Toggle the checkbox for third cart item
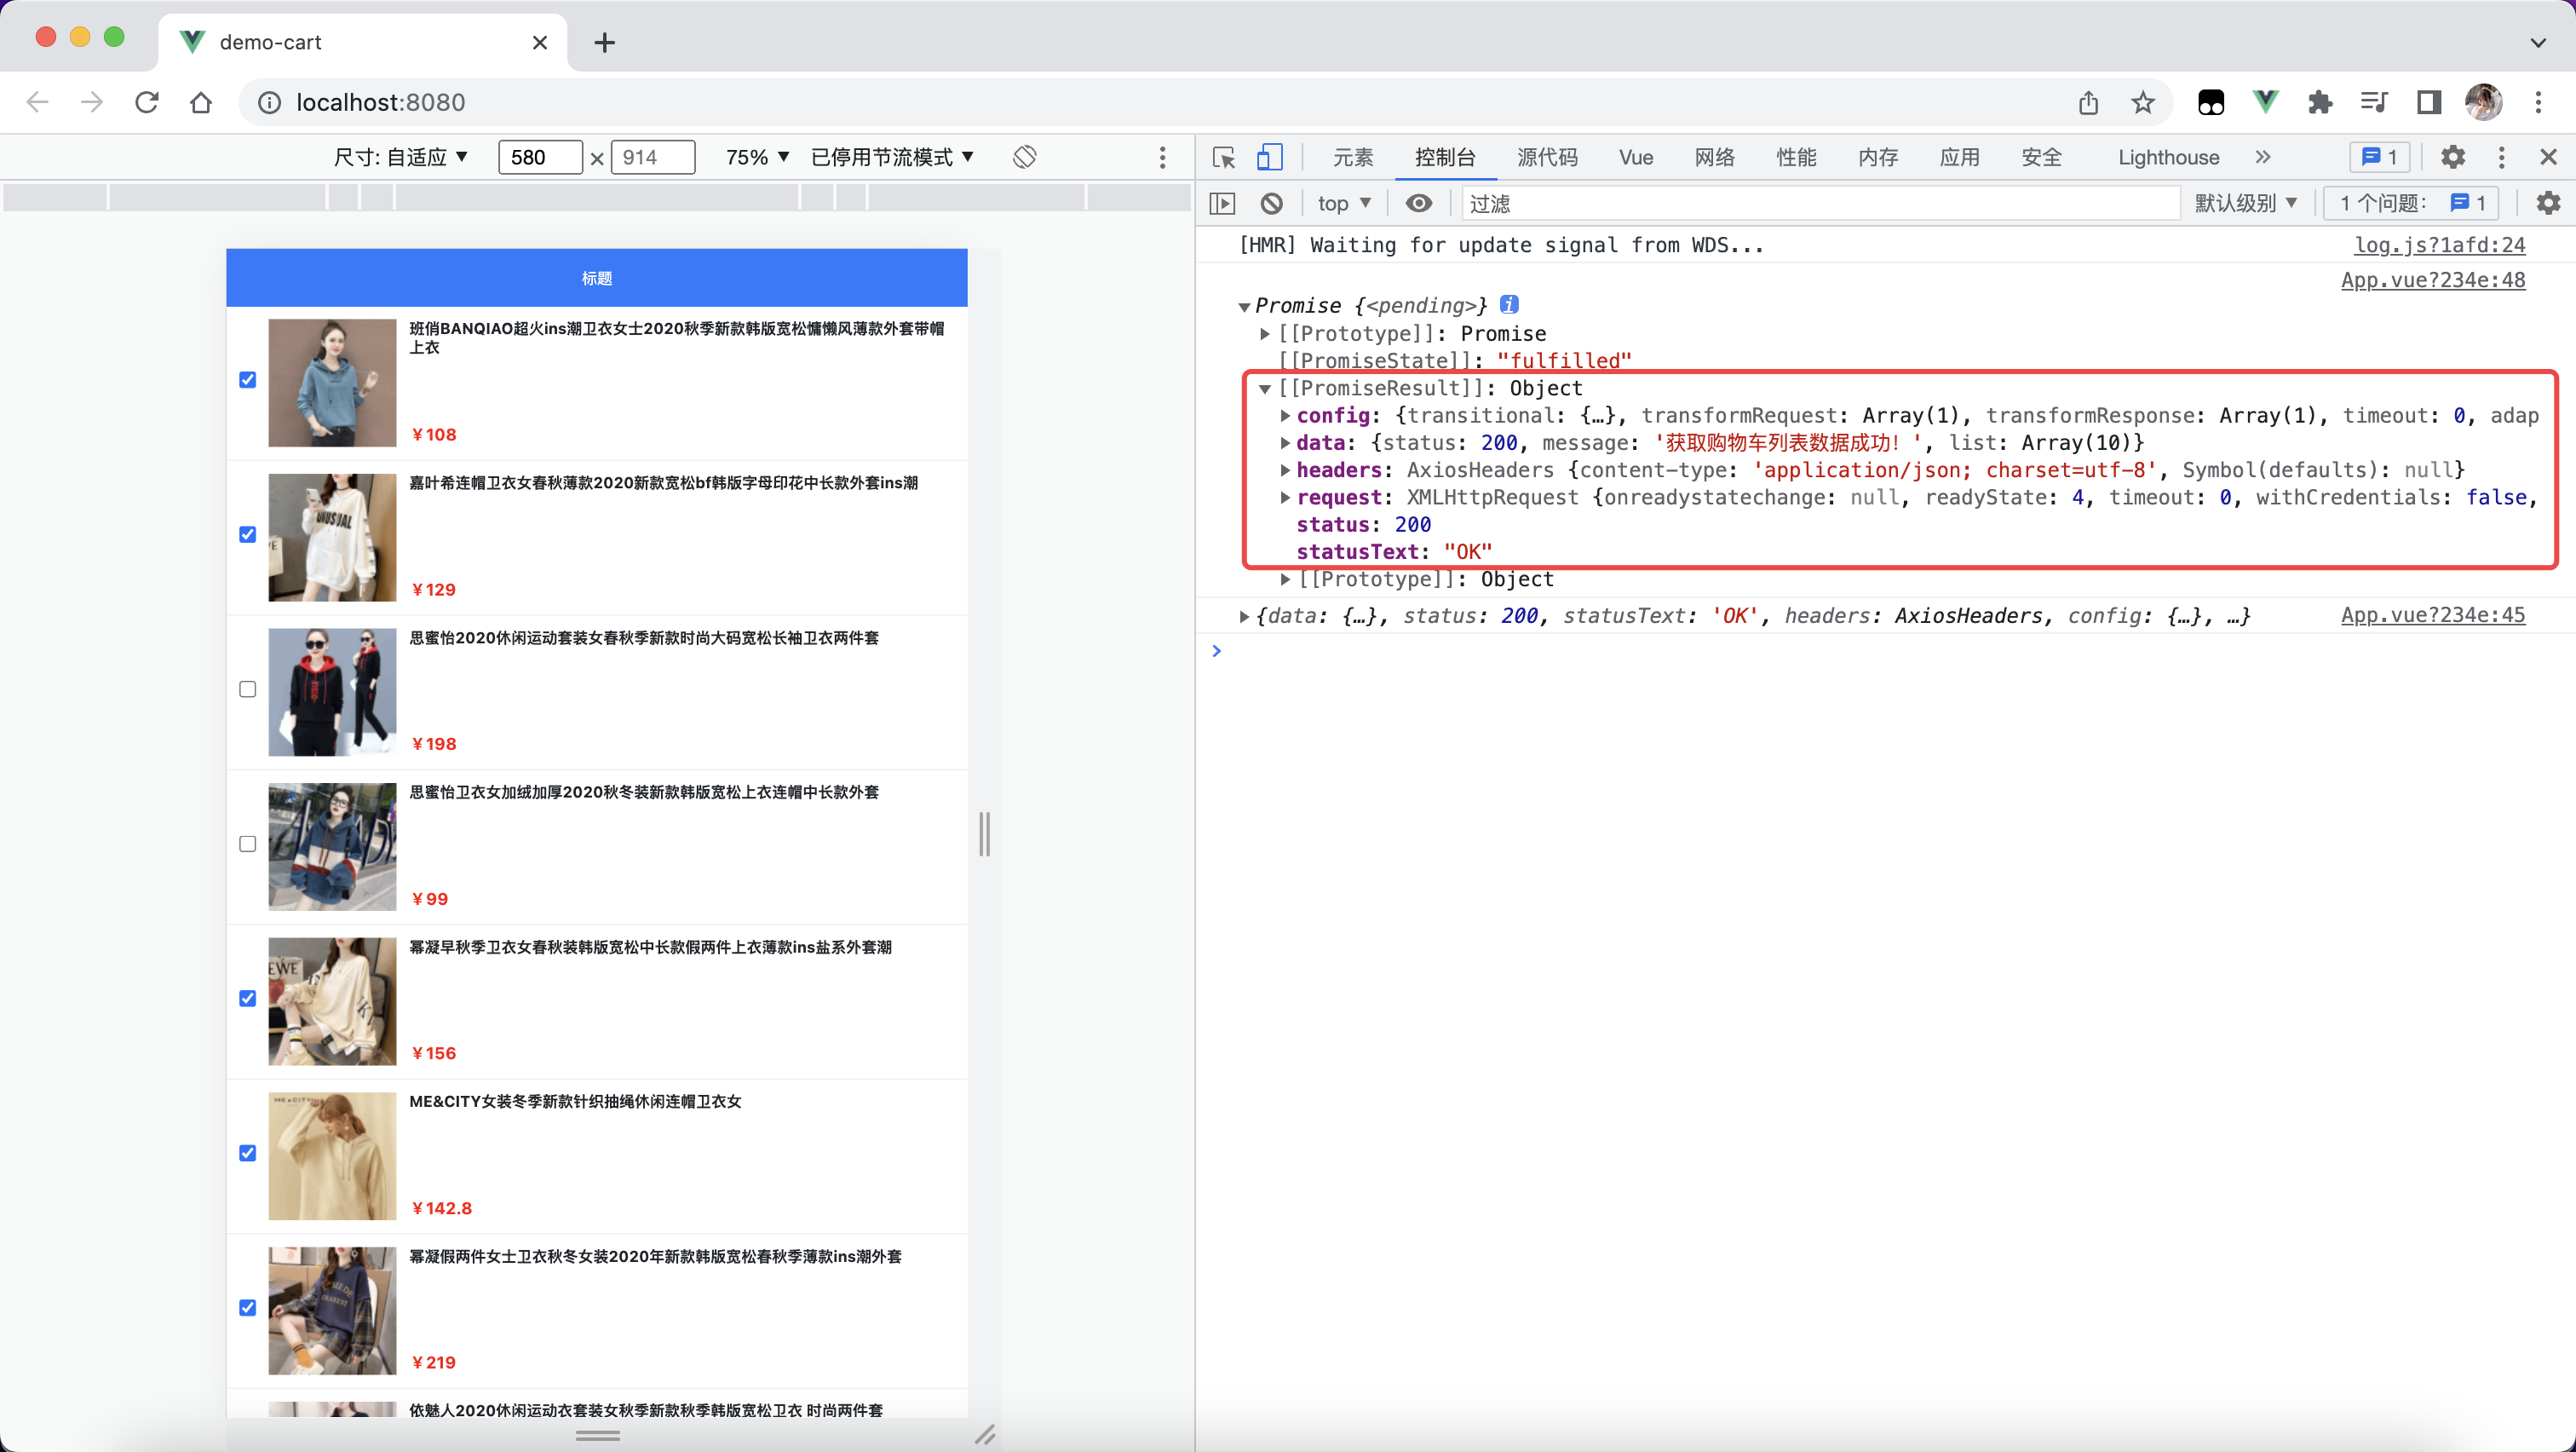This screenshot has height=1452, width=2576. pos(248,689)
